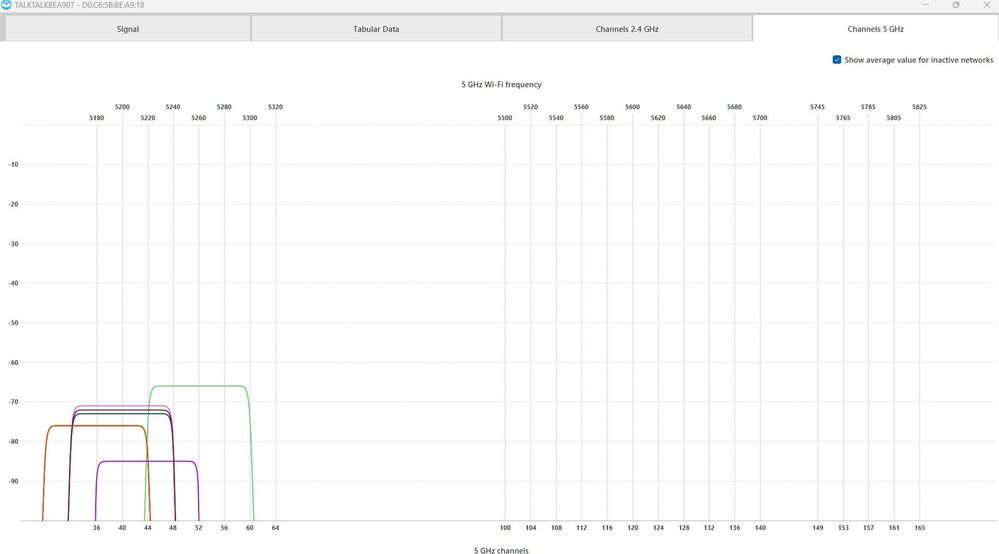Open the Tabular Data tab

[x=376, y=29]
